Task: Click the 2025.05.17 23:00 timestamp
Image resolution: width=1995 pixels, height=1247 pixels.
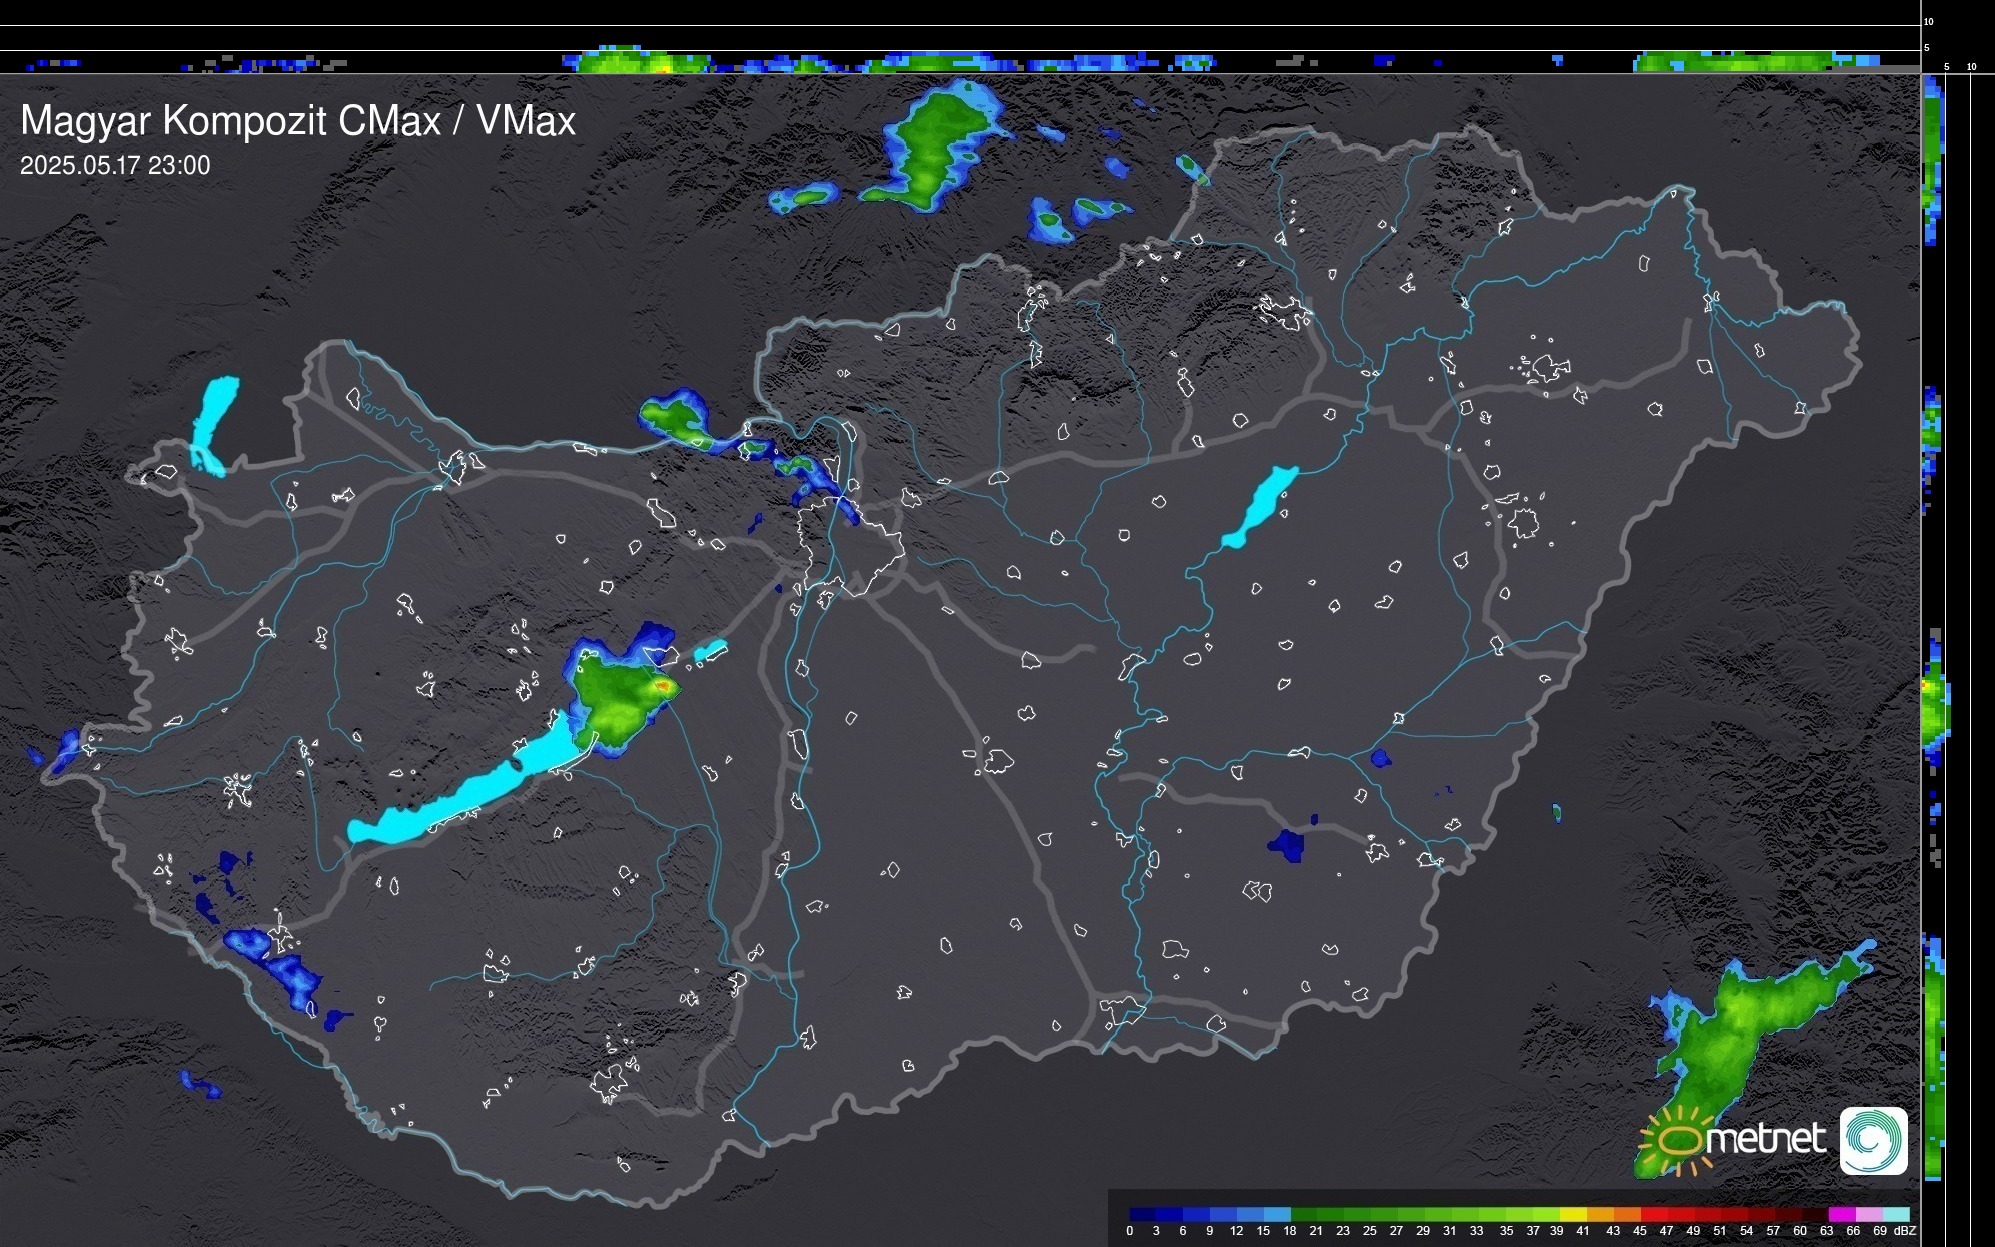Action: [x=115, y=165]
